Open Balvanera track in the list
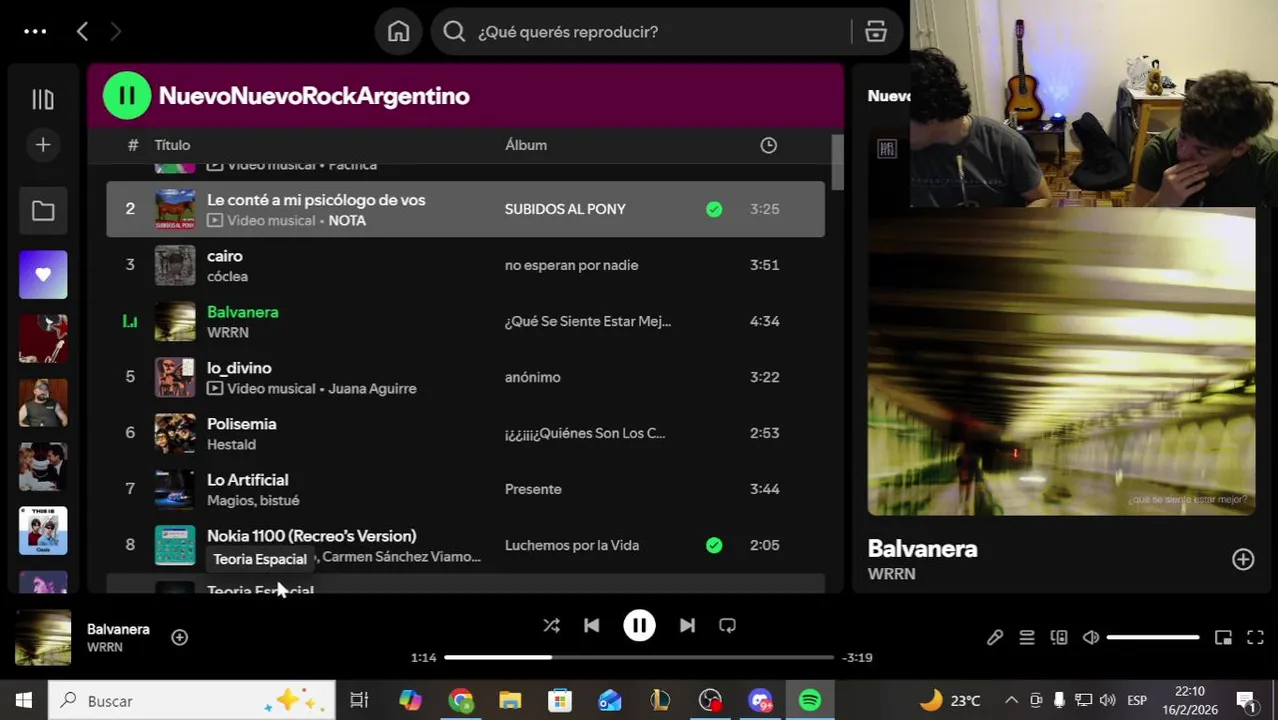 (243, 312)
